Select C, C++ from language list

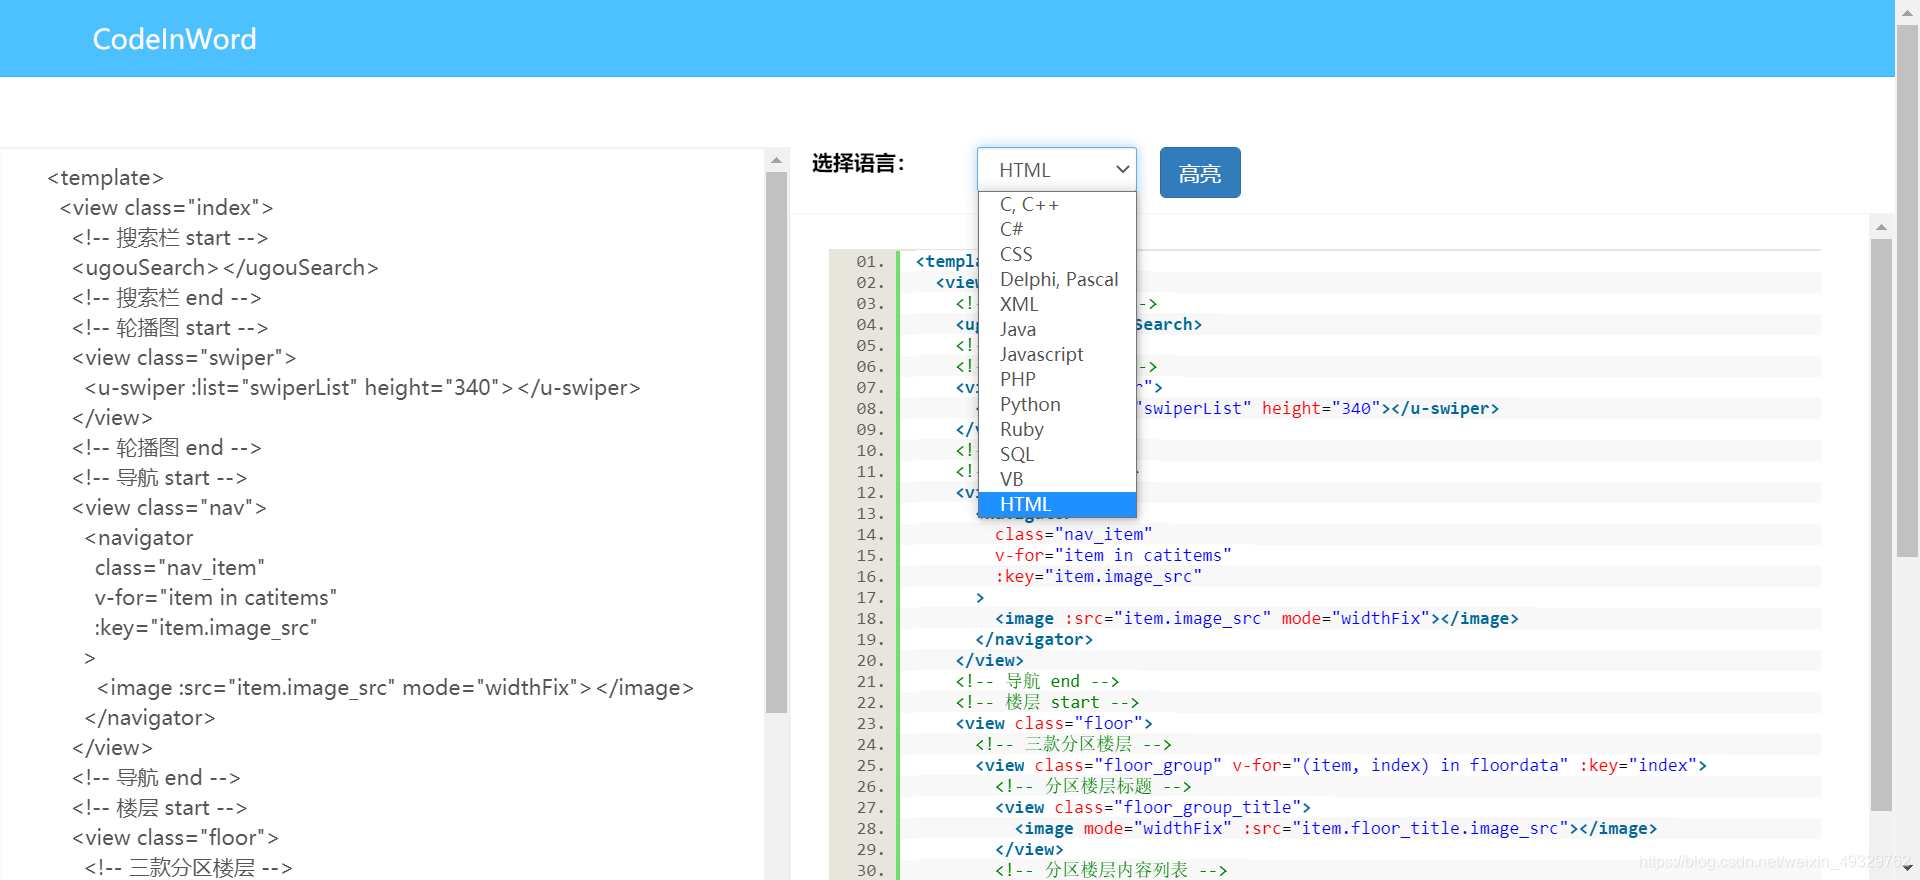(x=1057, y=205)
